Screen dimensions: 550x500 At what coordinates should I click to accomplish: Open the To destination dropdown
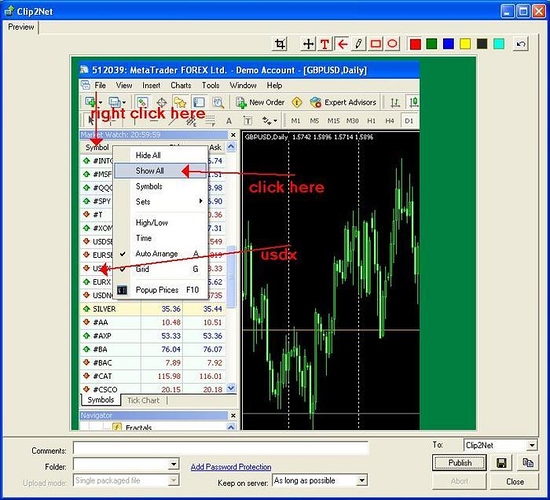click(532, 445)
